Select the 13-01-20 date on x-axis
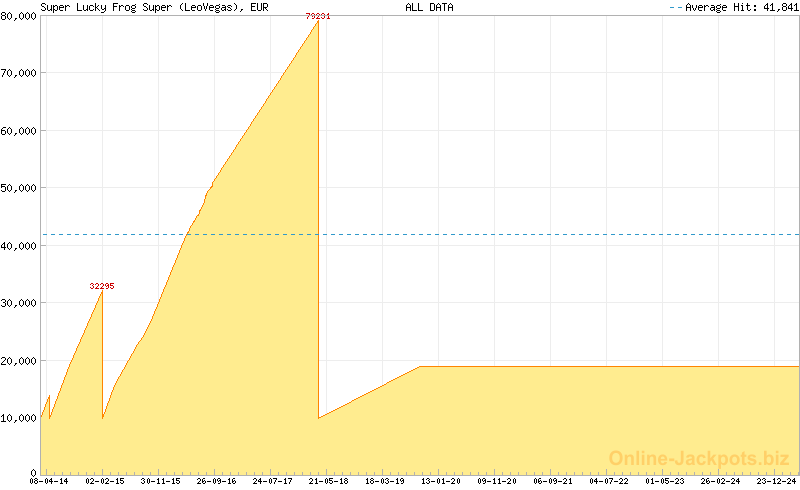800x490 pixels. [441, 481]
